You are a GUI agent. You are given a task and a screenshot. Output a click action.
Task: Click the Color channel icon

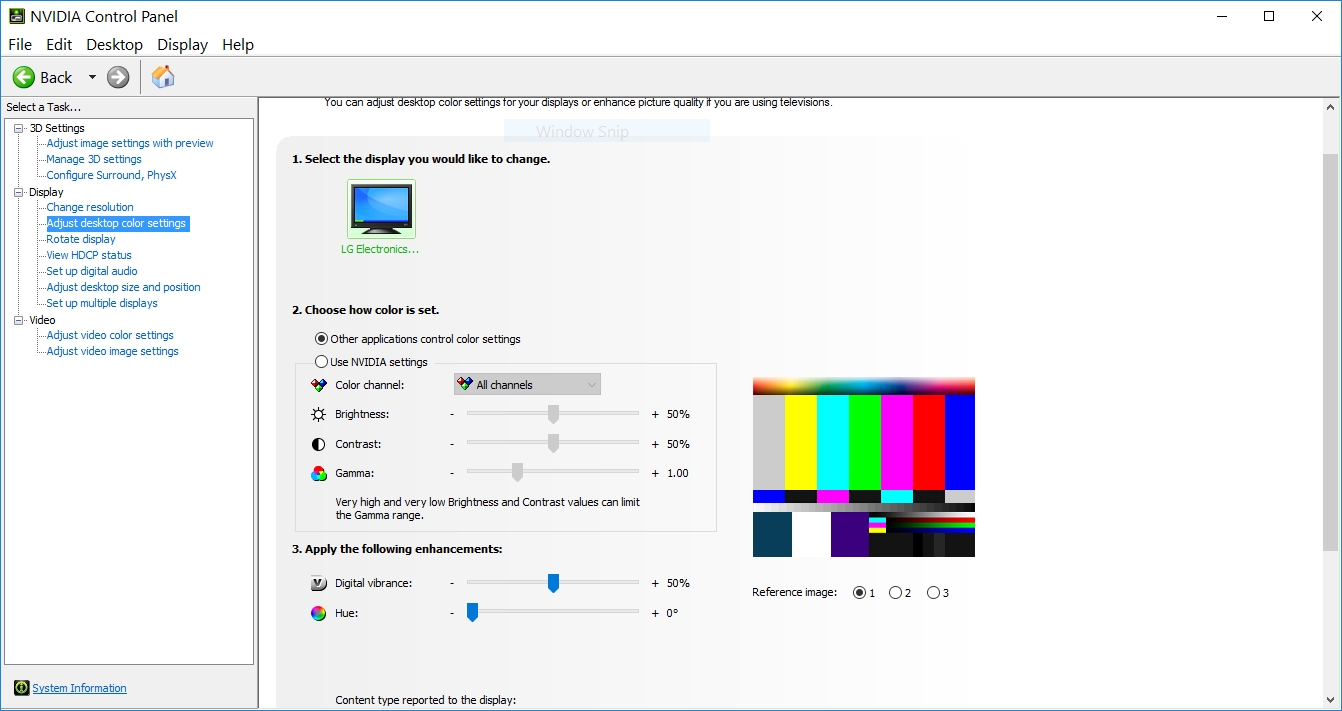(319, 385)
